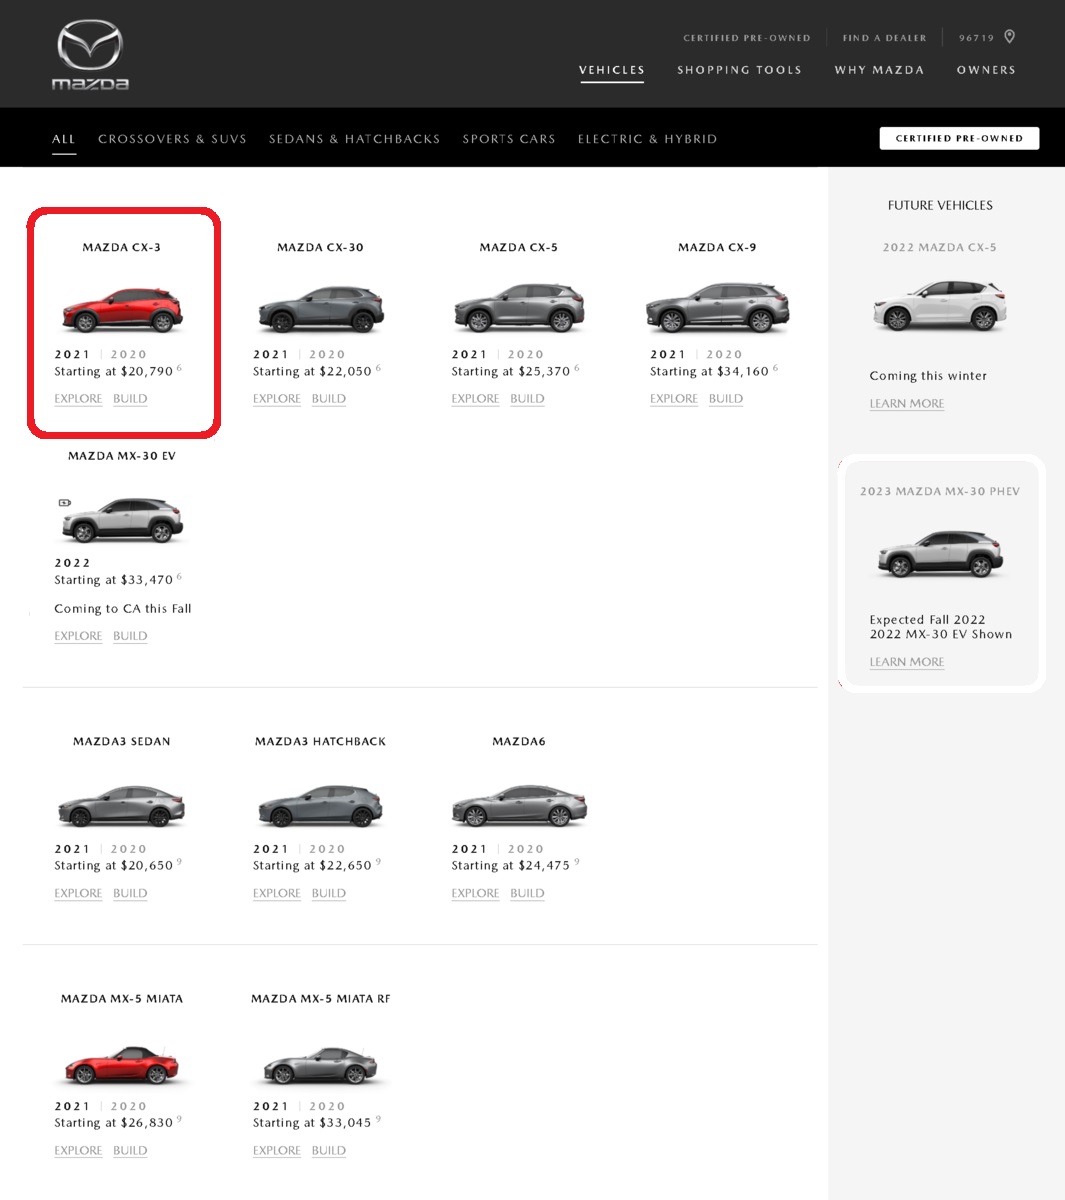Explore the Mazda MX-5 Miata
The height and width of the screenshot is (1200, 1065).
pos(78,1150)
